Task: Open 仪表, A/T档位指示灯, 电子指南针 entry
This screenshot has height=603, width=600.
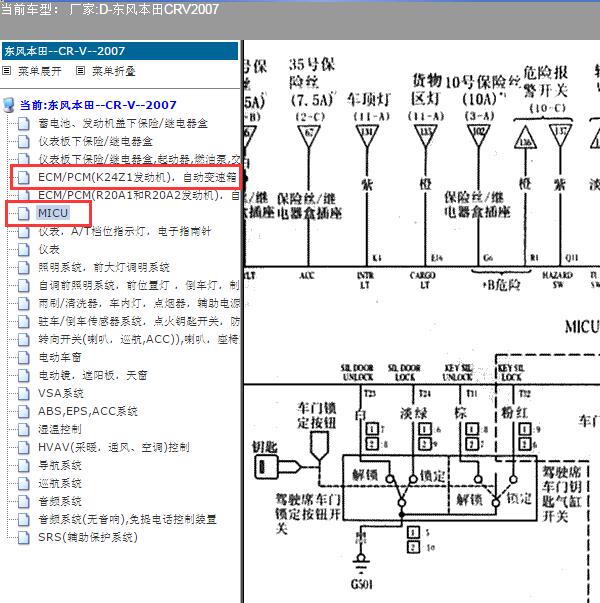Action: pos(125,232)
